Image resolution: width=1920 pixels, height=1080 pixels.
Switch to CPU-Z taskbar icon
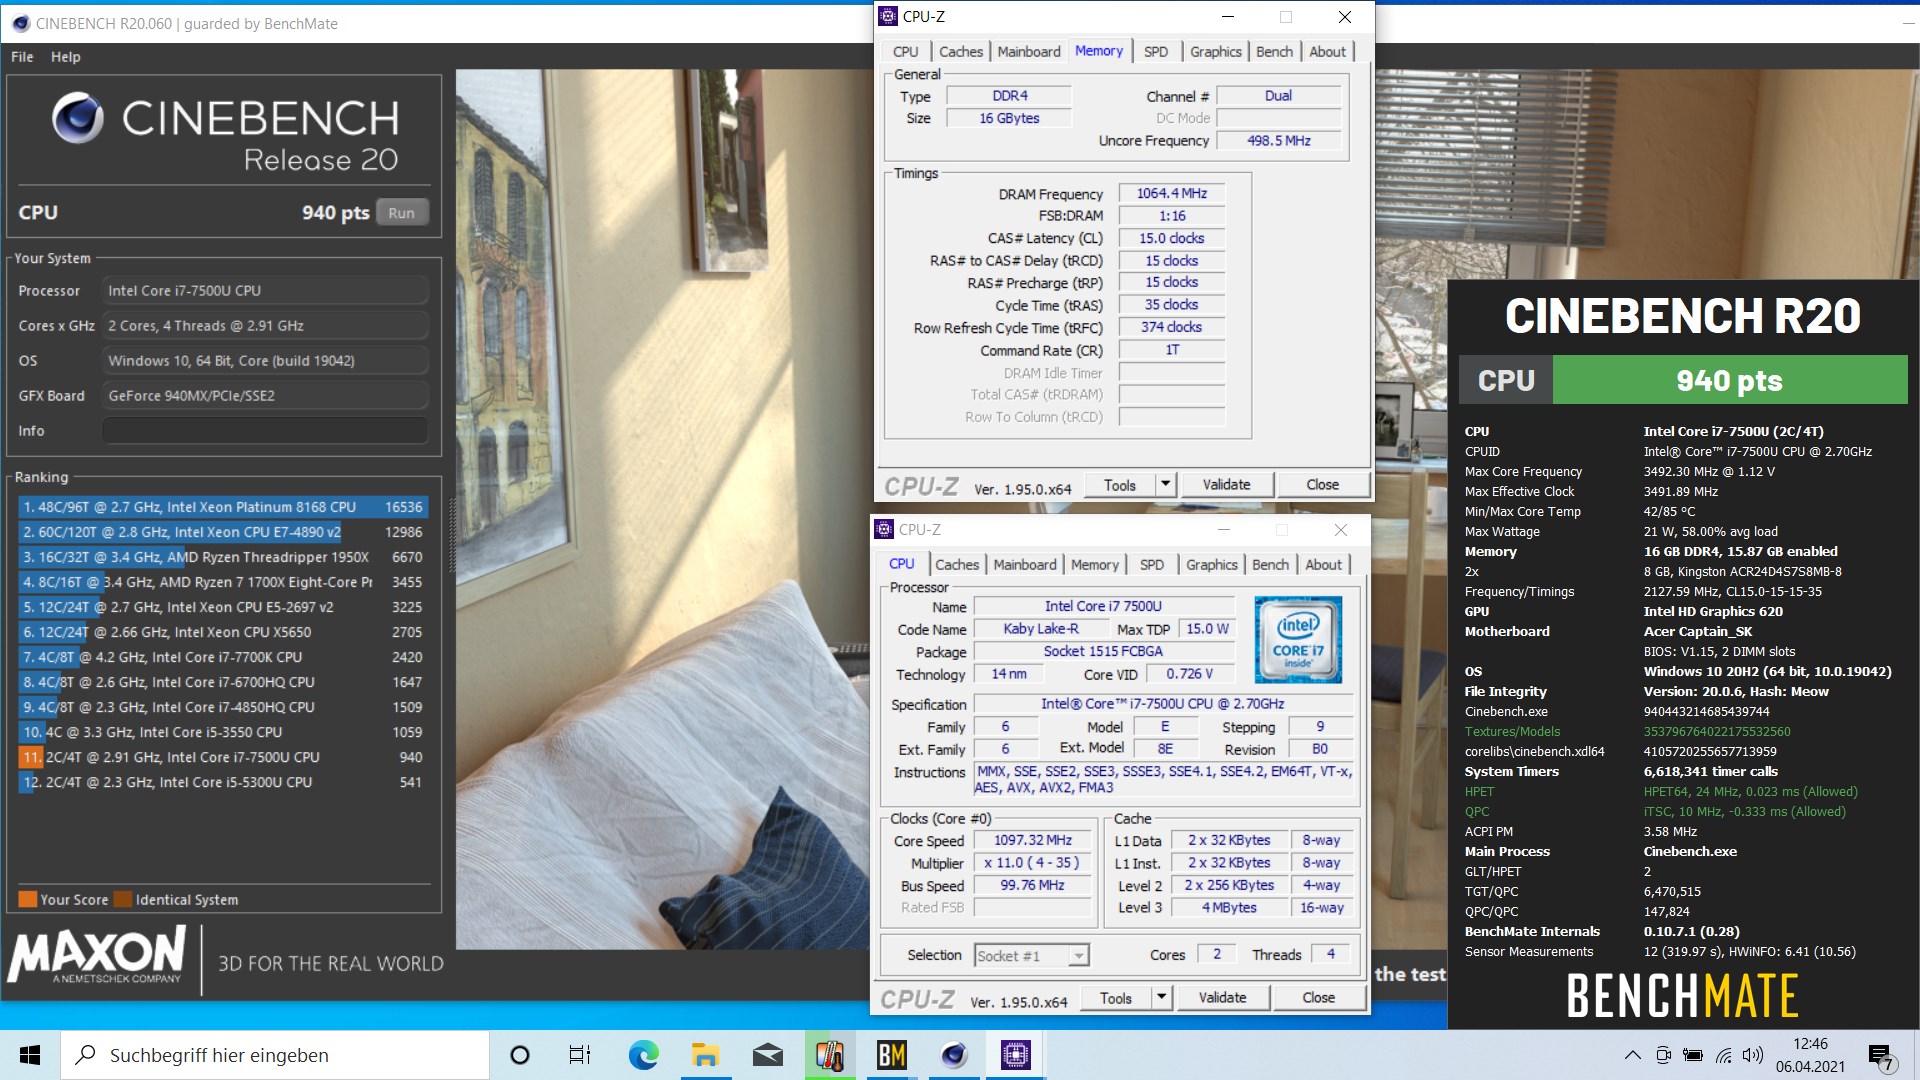[x=1015, y=1055]
